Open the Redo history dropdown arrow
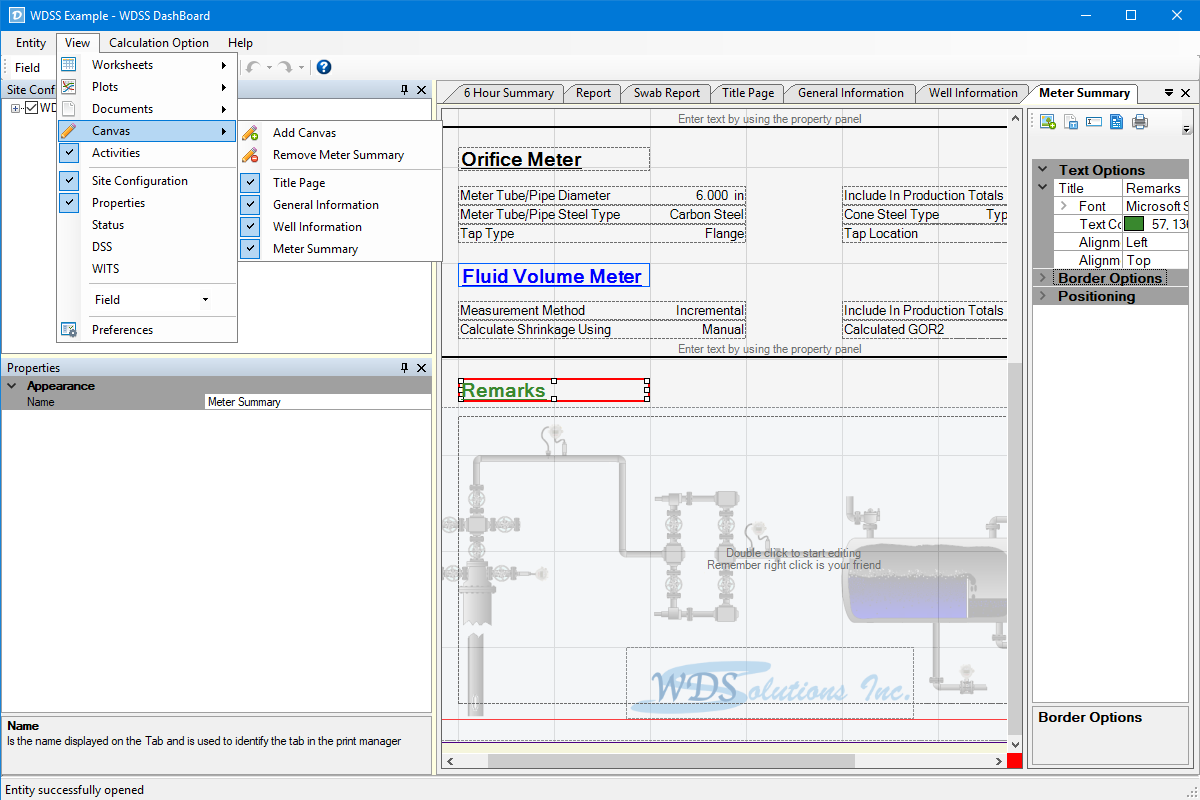Screen dimensions: 1200x800 (x=301, y=68)
